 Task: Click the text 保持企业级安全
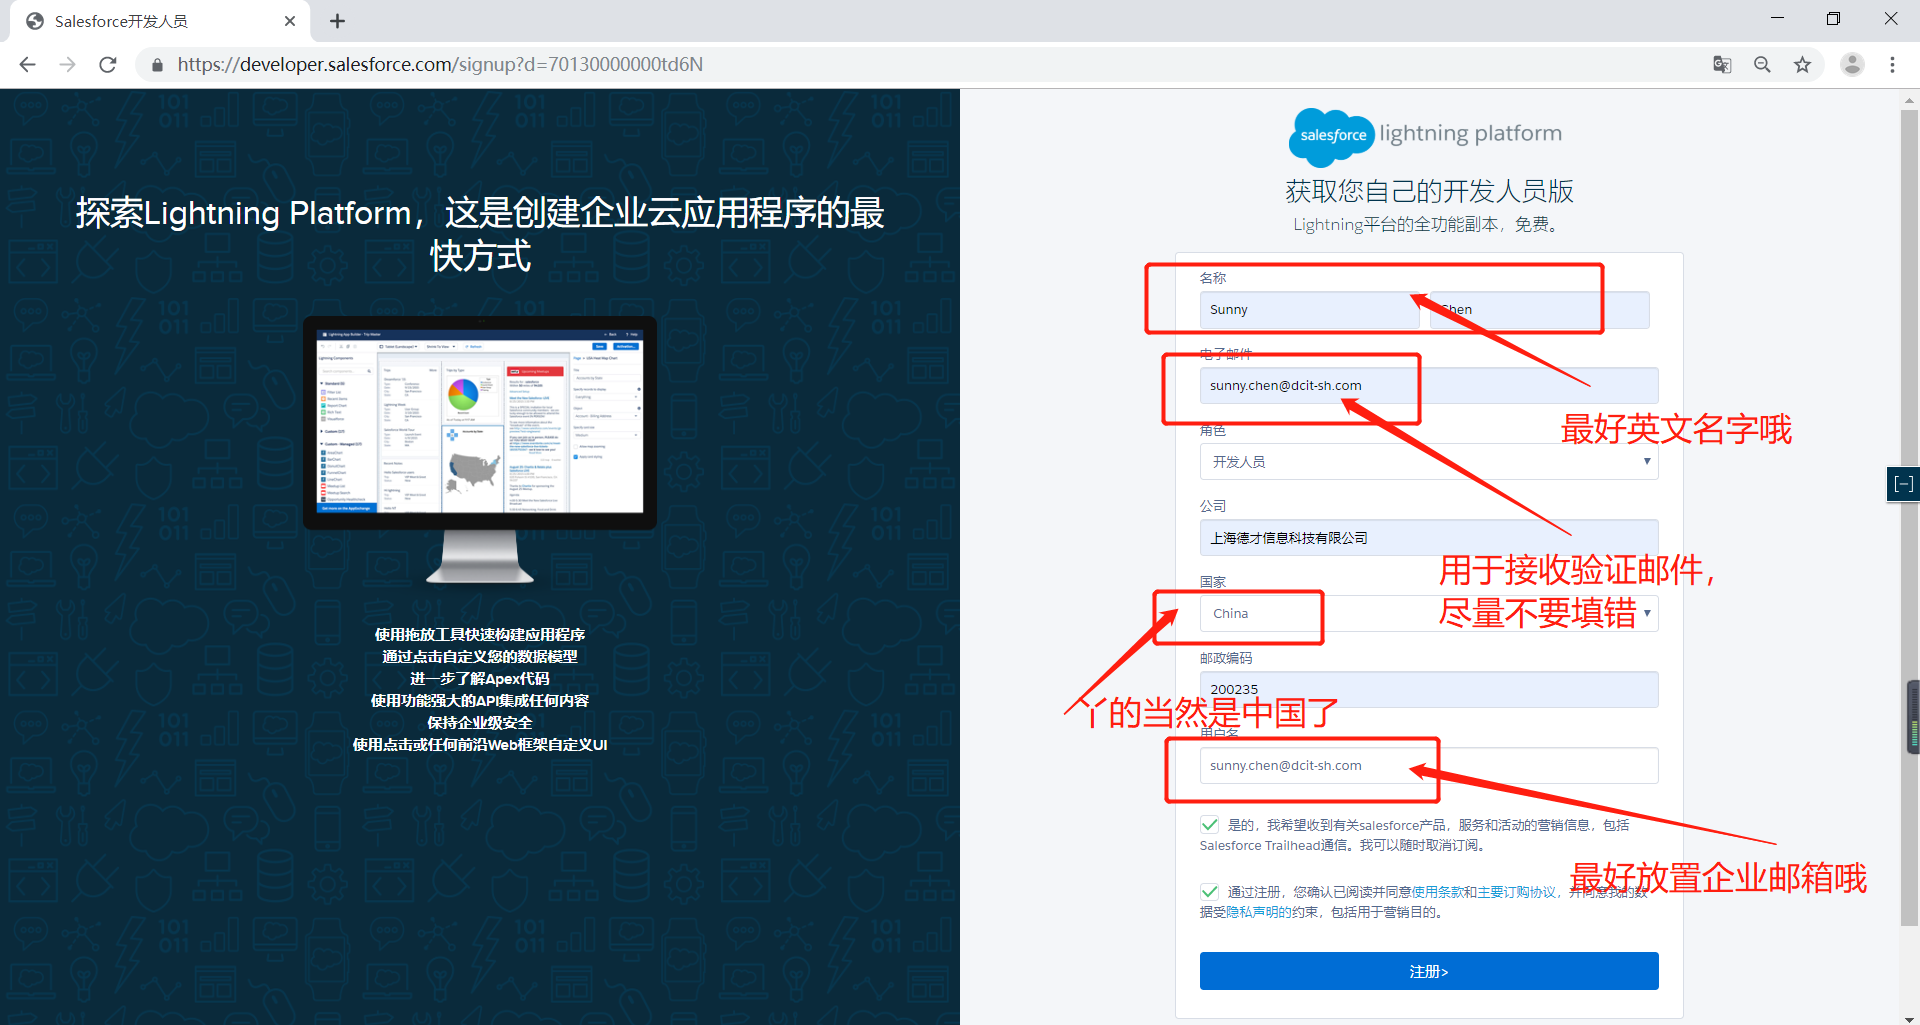(480, 723)
